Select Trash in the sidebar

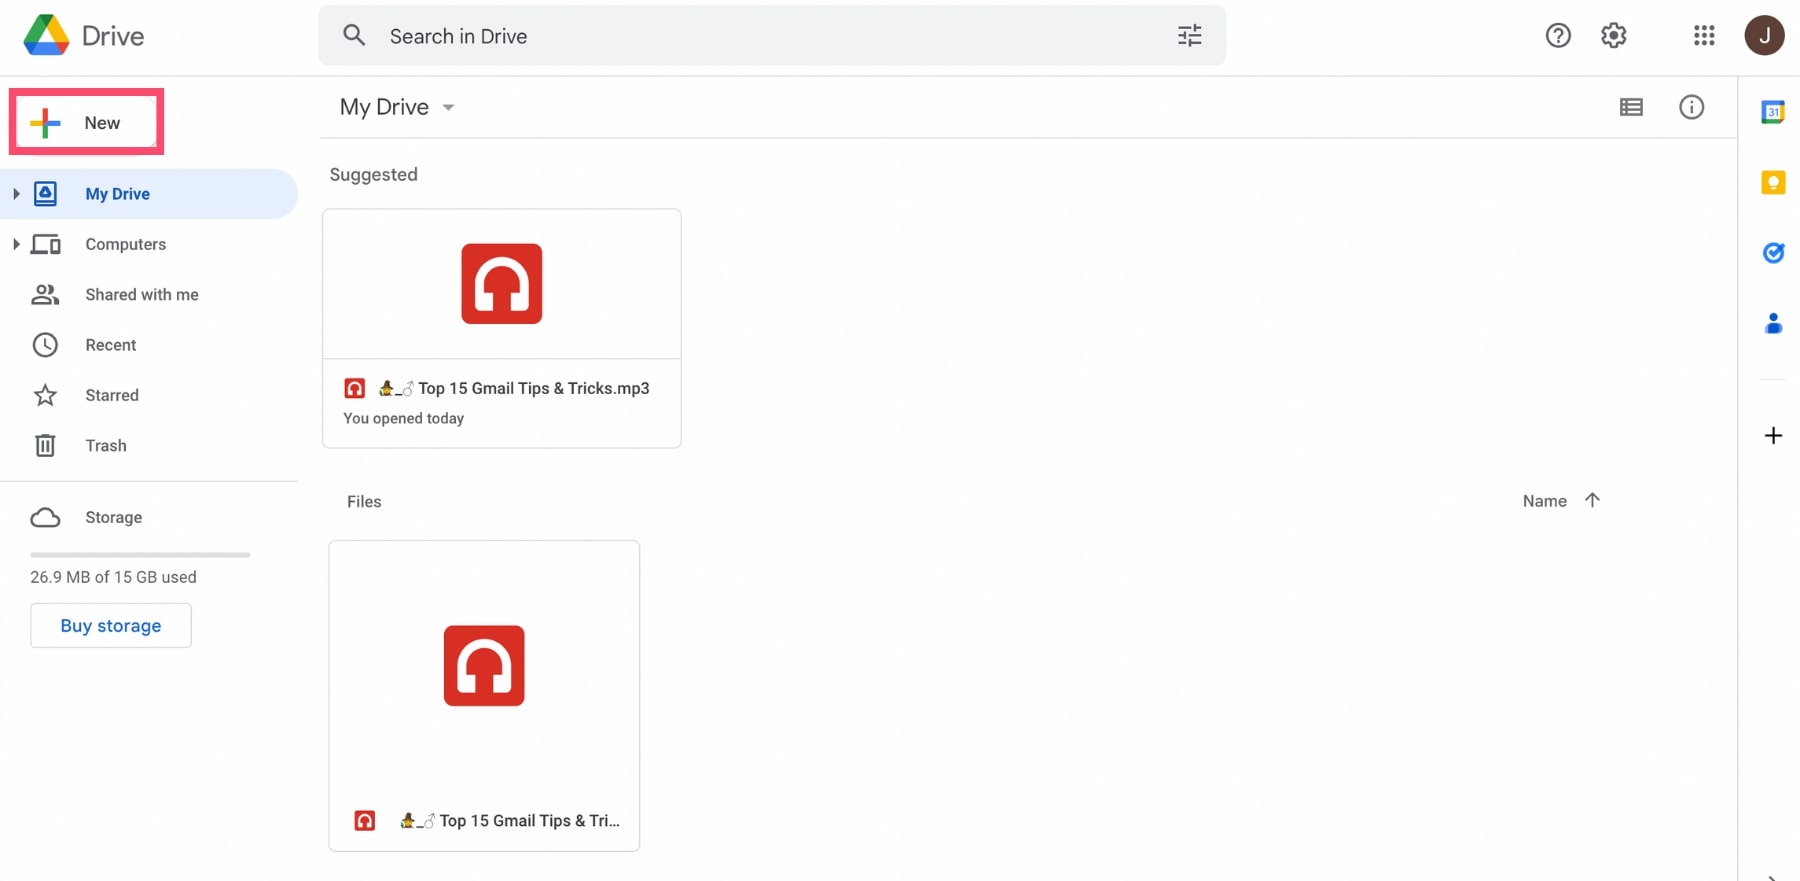click(105, 446)
